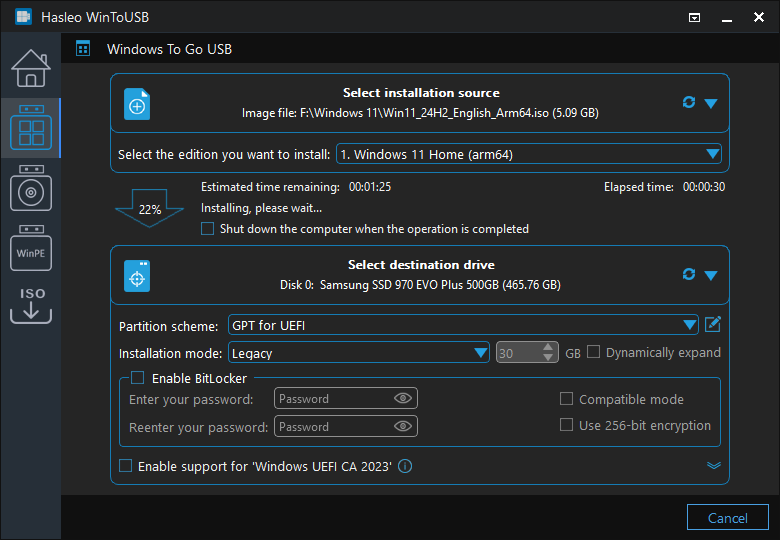Refresh the installation source list
This screenshot has height=540, width=780.
tap(688, 102)
